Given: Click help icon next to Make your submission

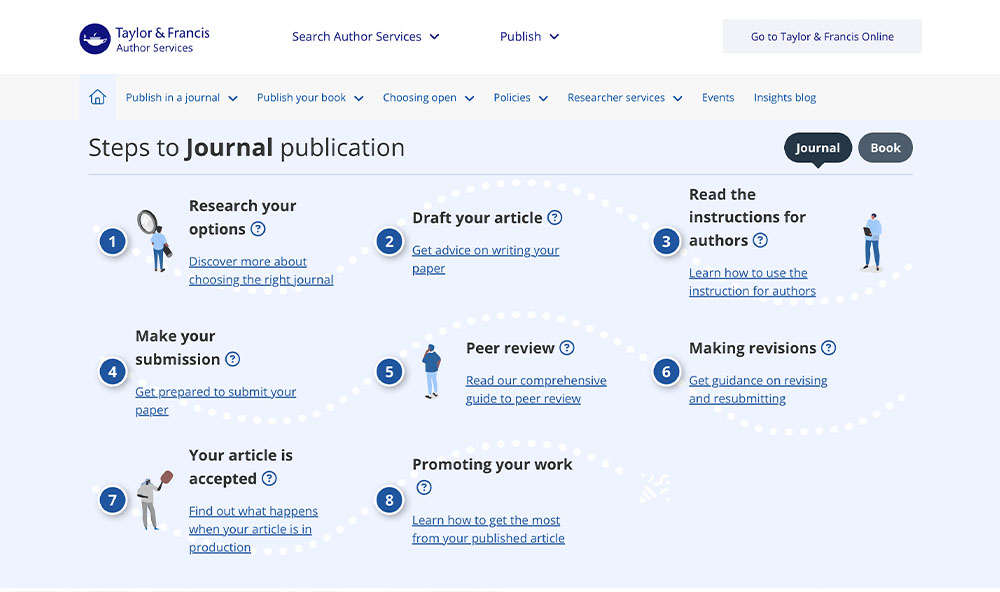Looking at the screenshot, I should pos(233,359).
